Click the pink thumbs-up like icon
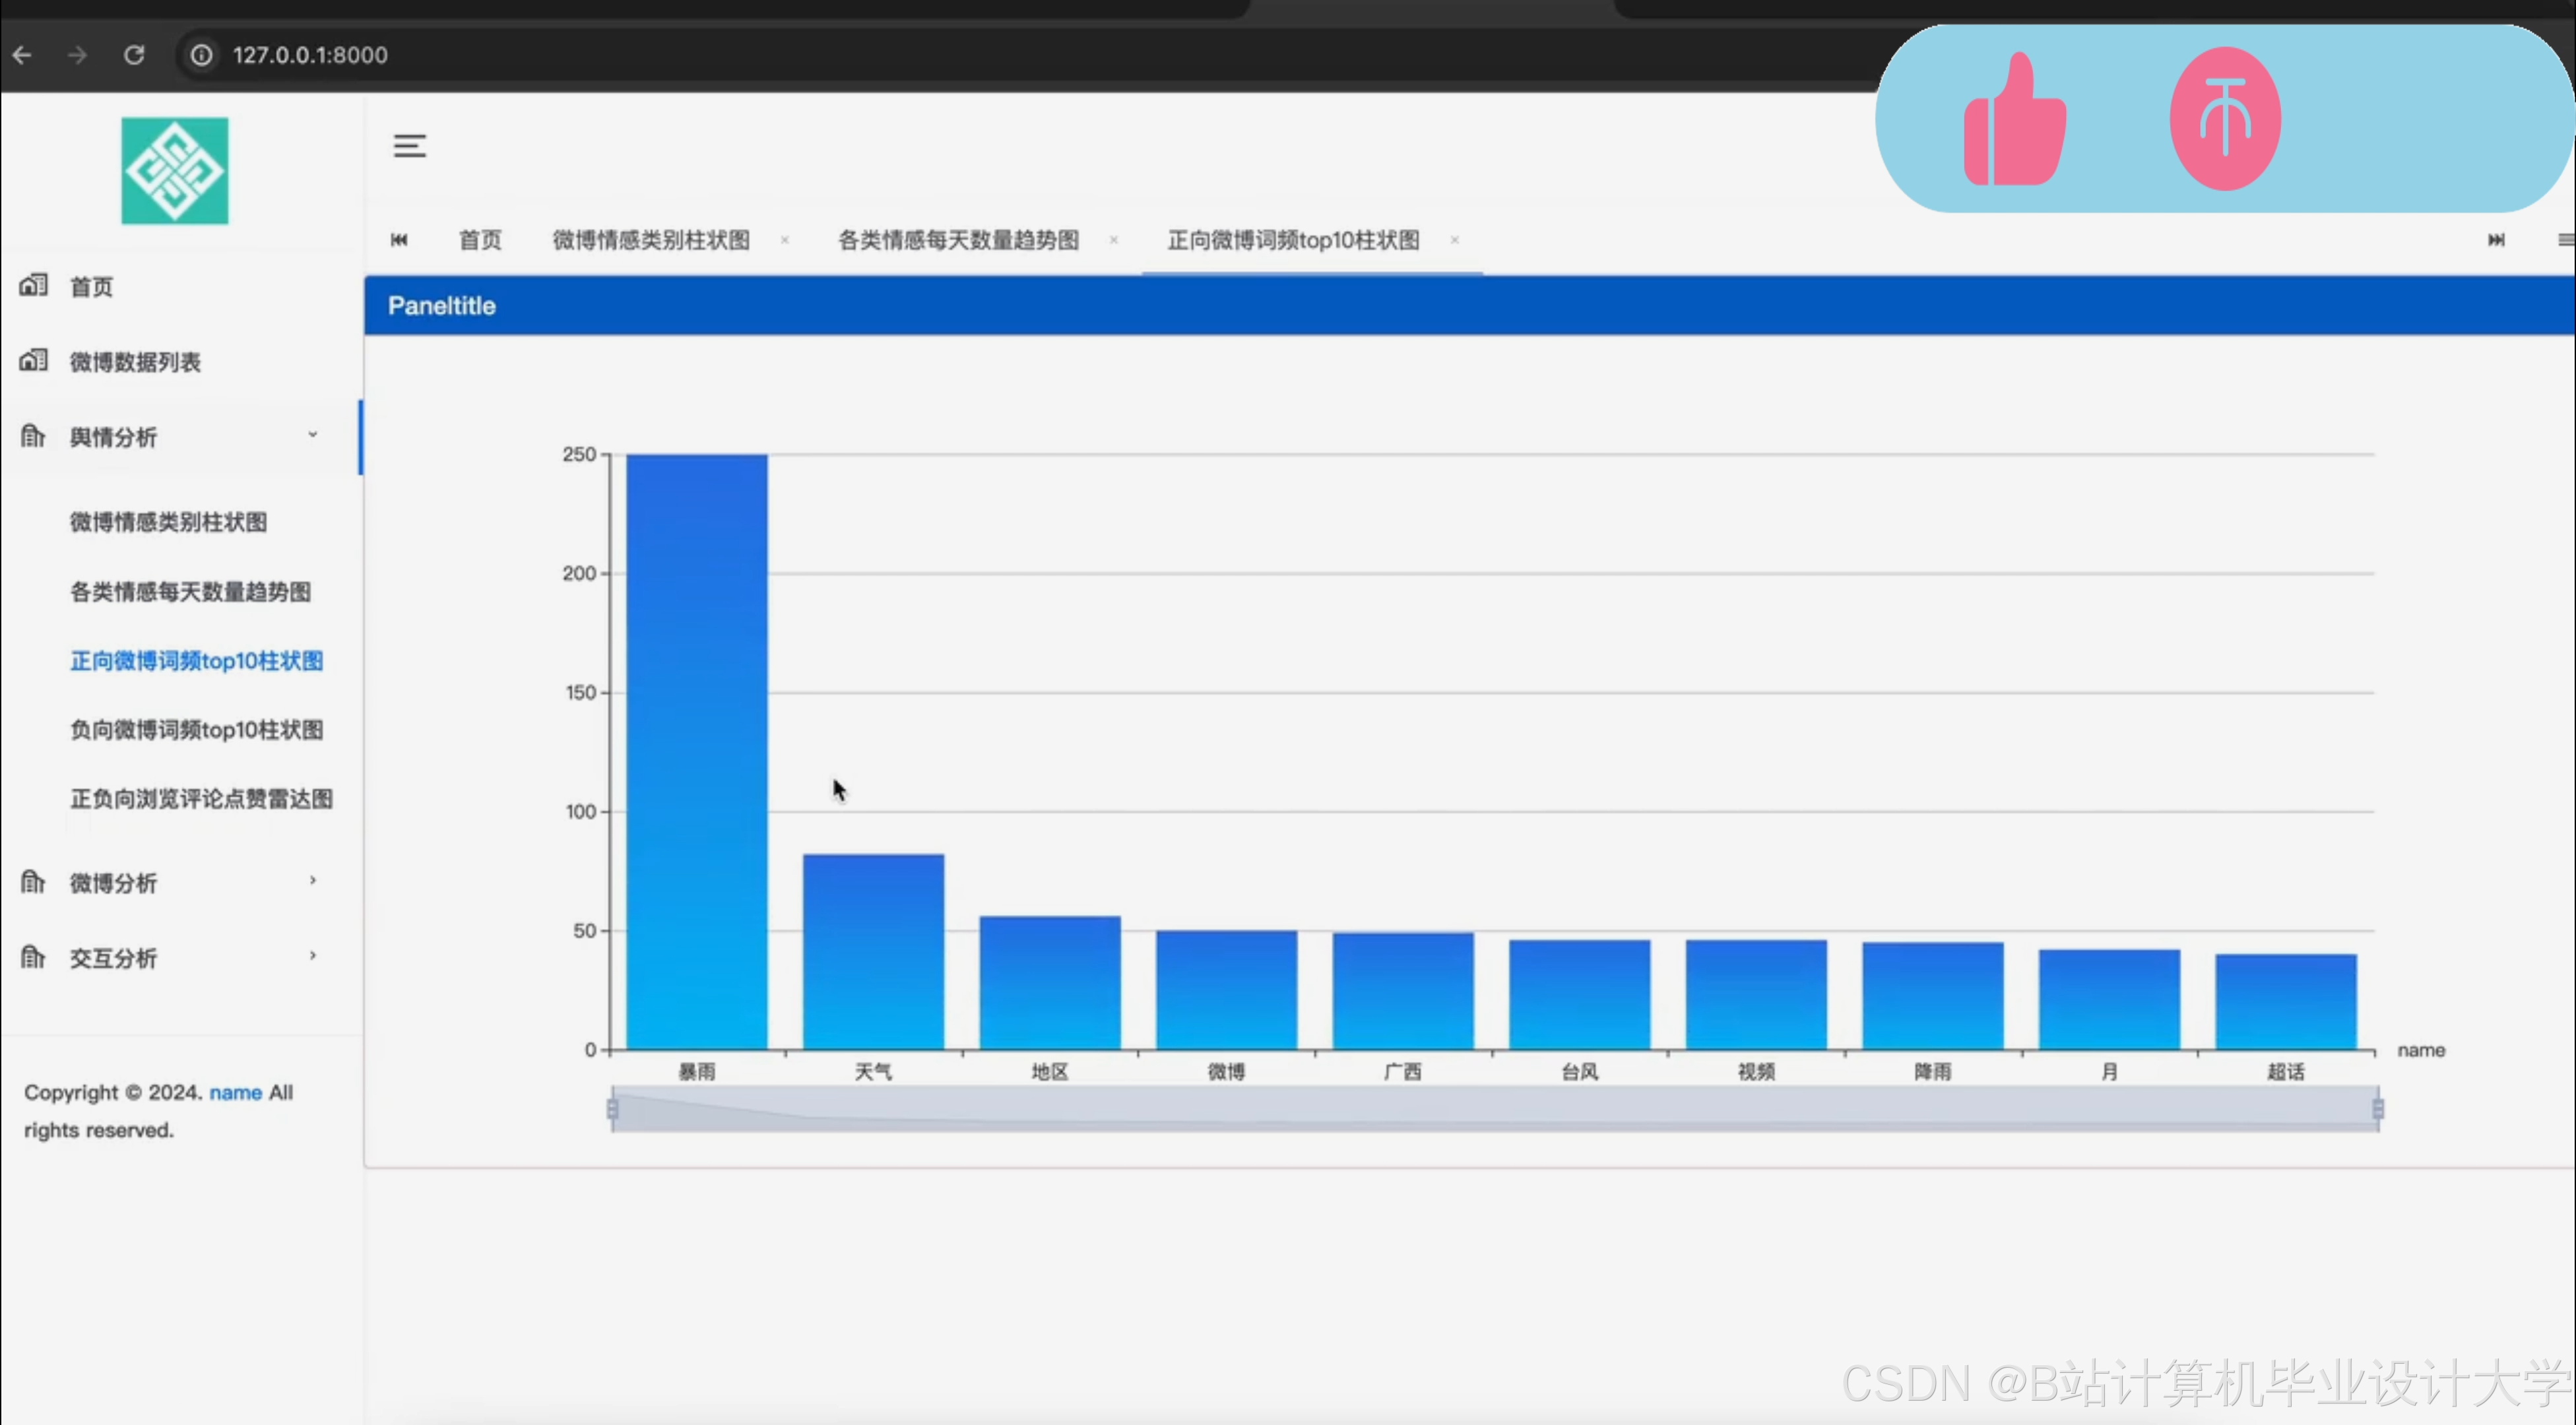Screen dimensions: 2576x1425 pos(2014,120)
